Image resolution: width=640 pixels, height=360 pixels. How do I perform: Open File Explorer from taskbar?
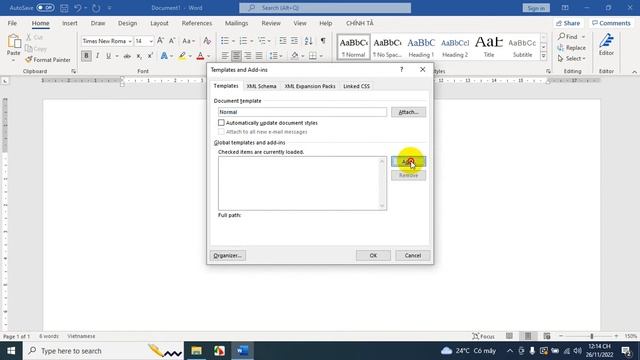click(x=196, y=351)
